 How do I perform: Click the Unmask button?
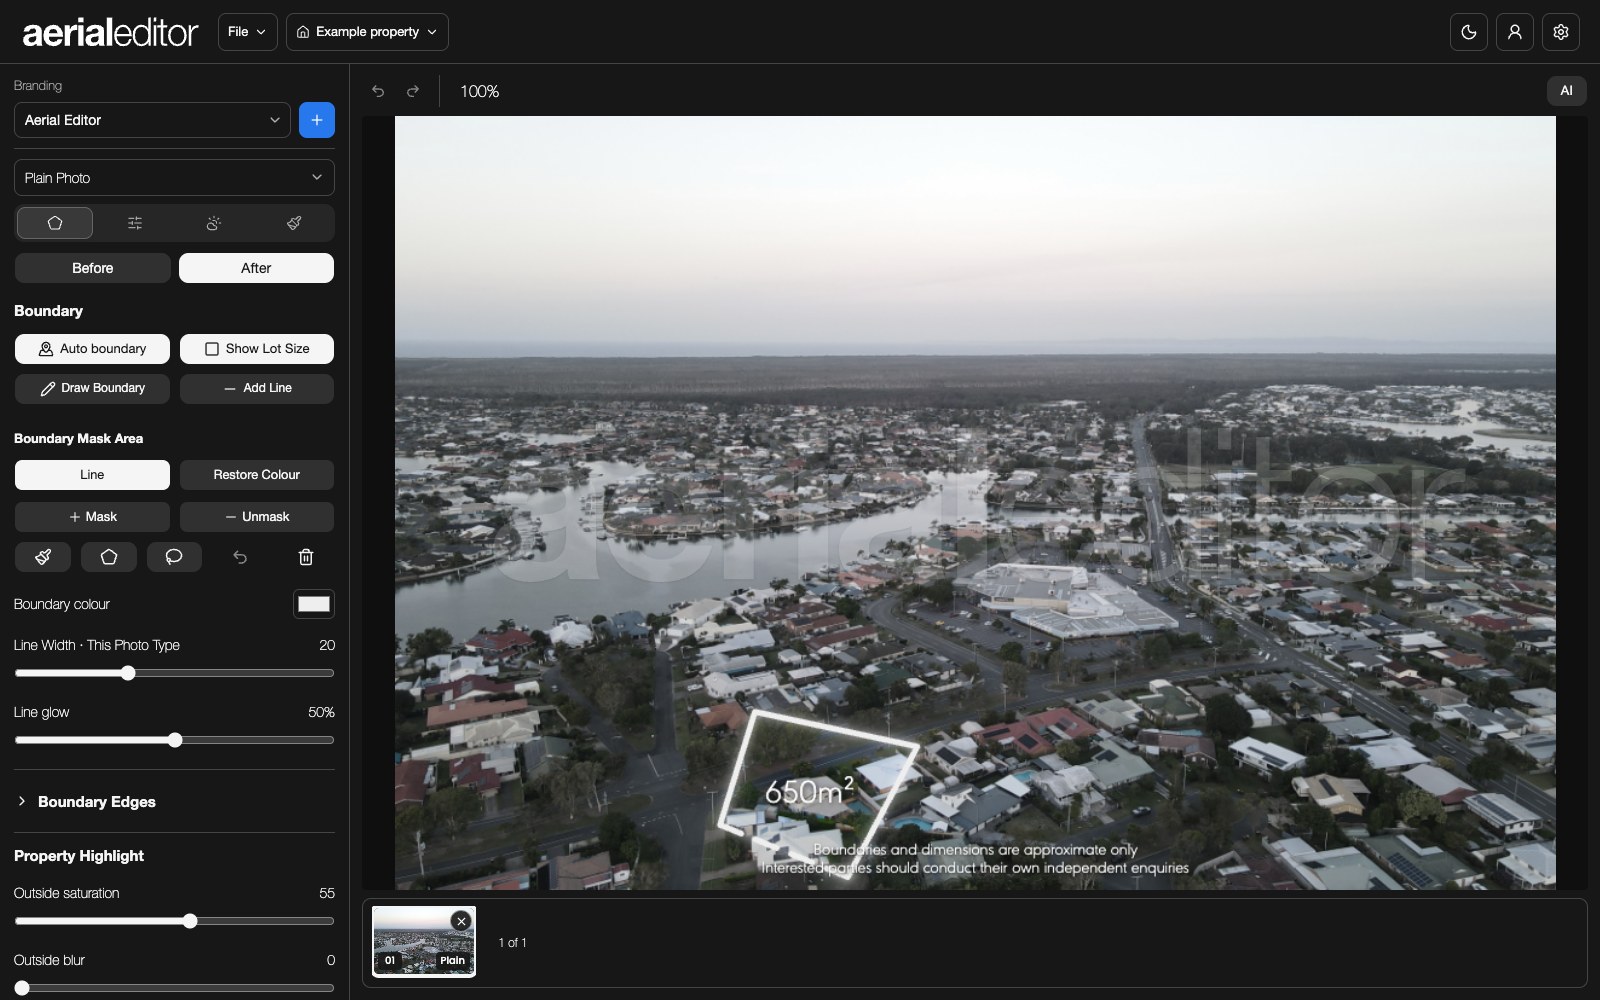[257, 517]
